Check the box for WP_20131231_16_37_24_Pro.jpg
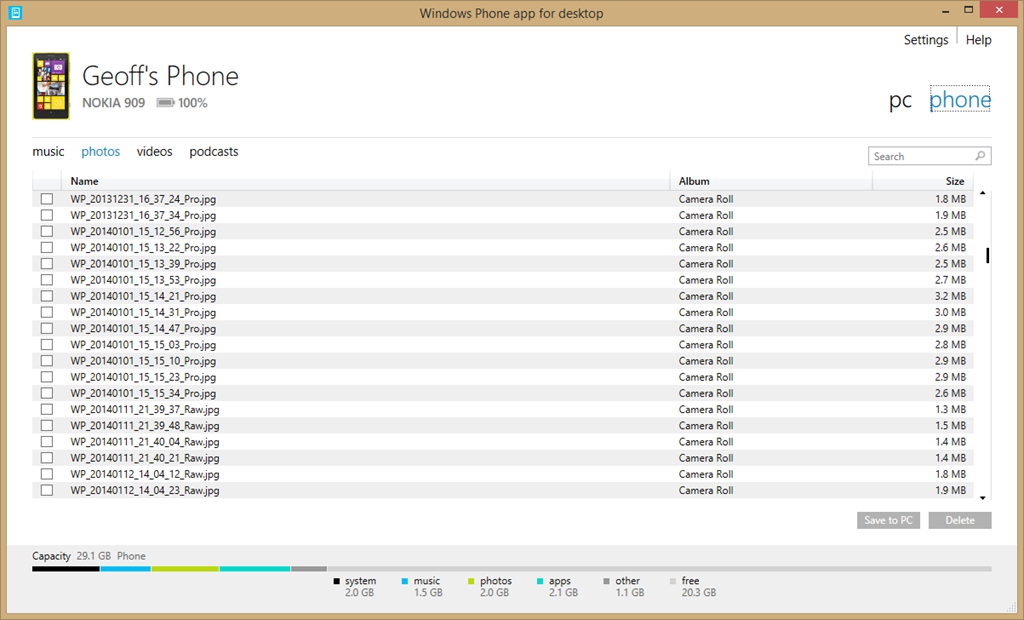 click(47, 199)
